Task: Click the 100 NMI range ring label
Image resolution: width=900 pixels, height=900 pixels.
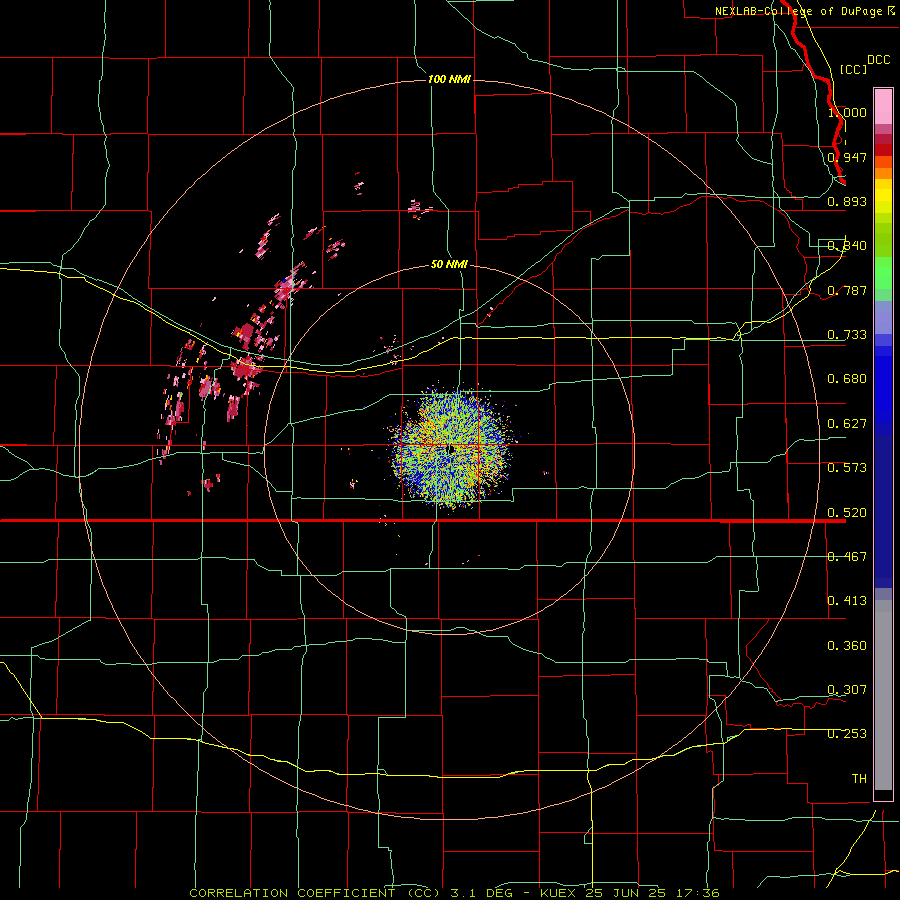Action: point(449,79)
